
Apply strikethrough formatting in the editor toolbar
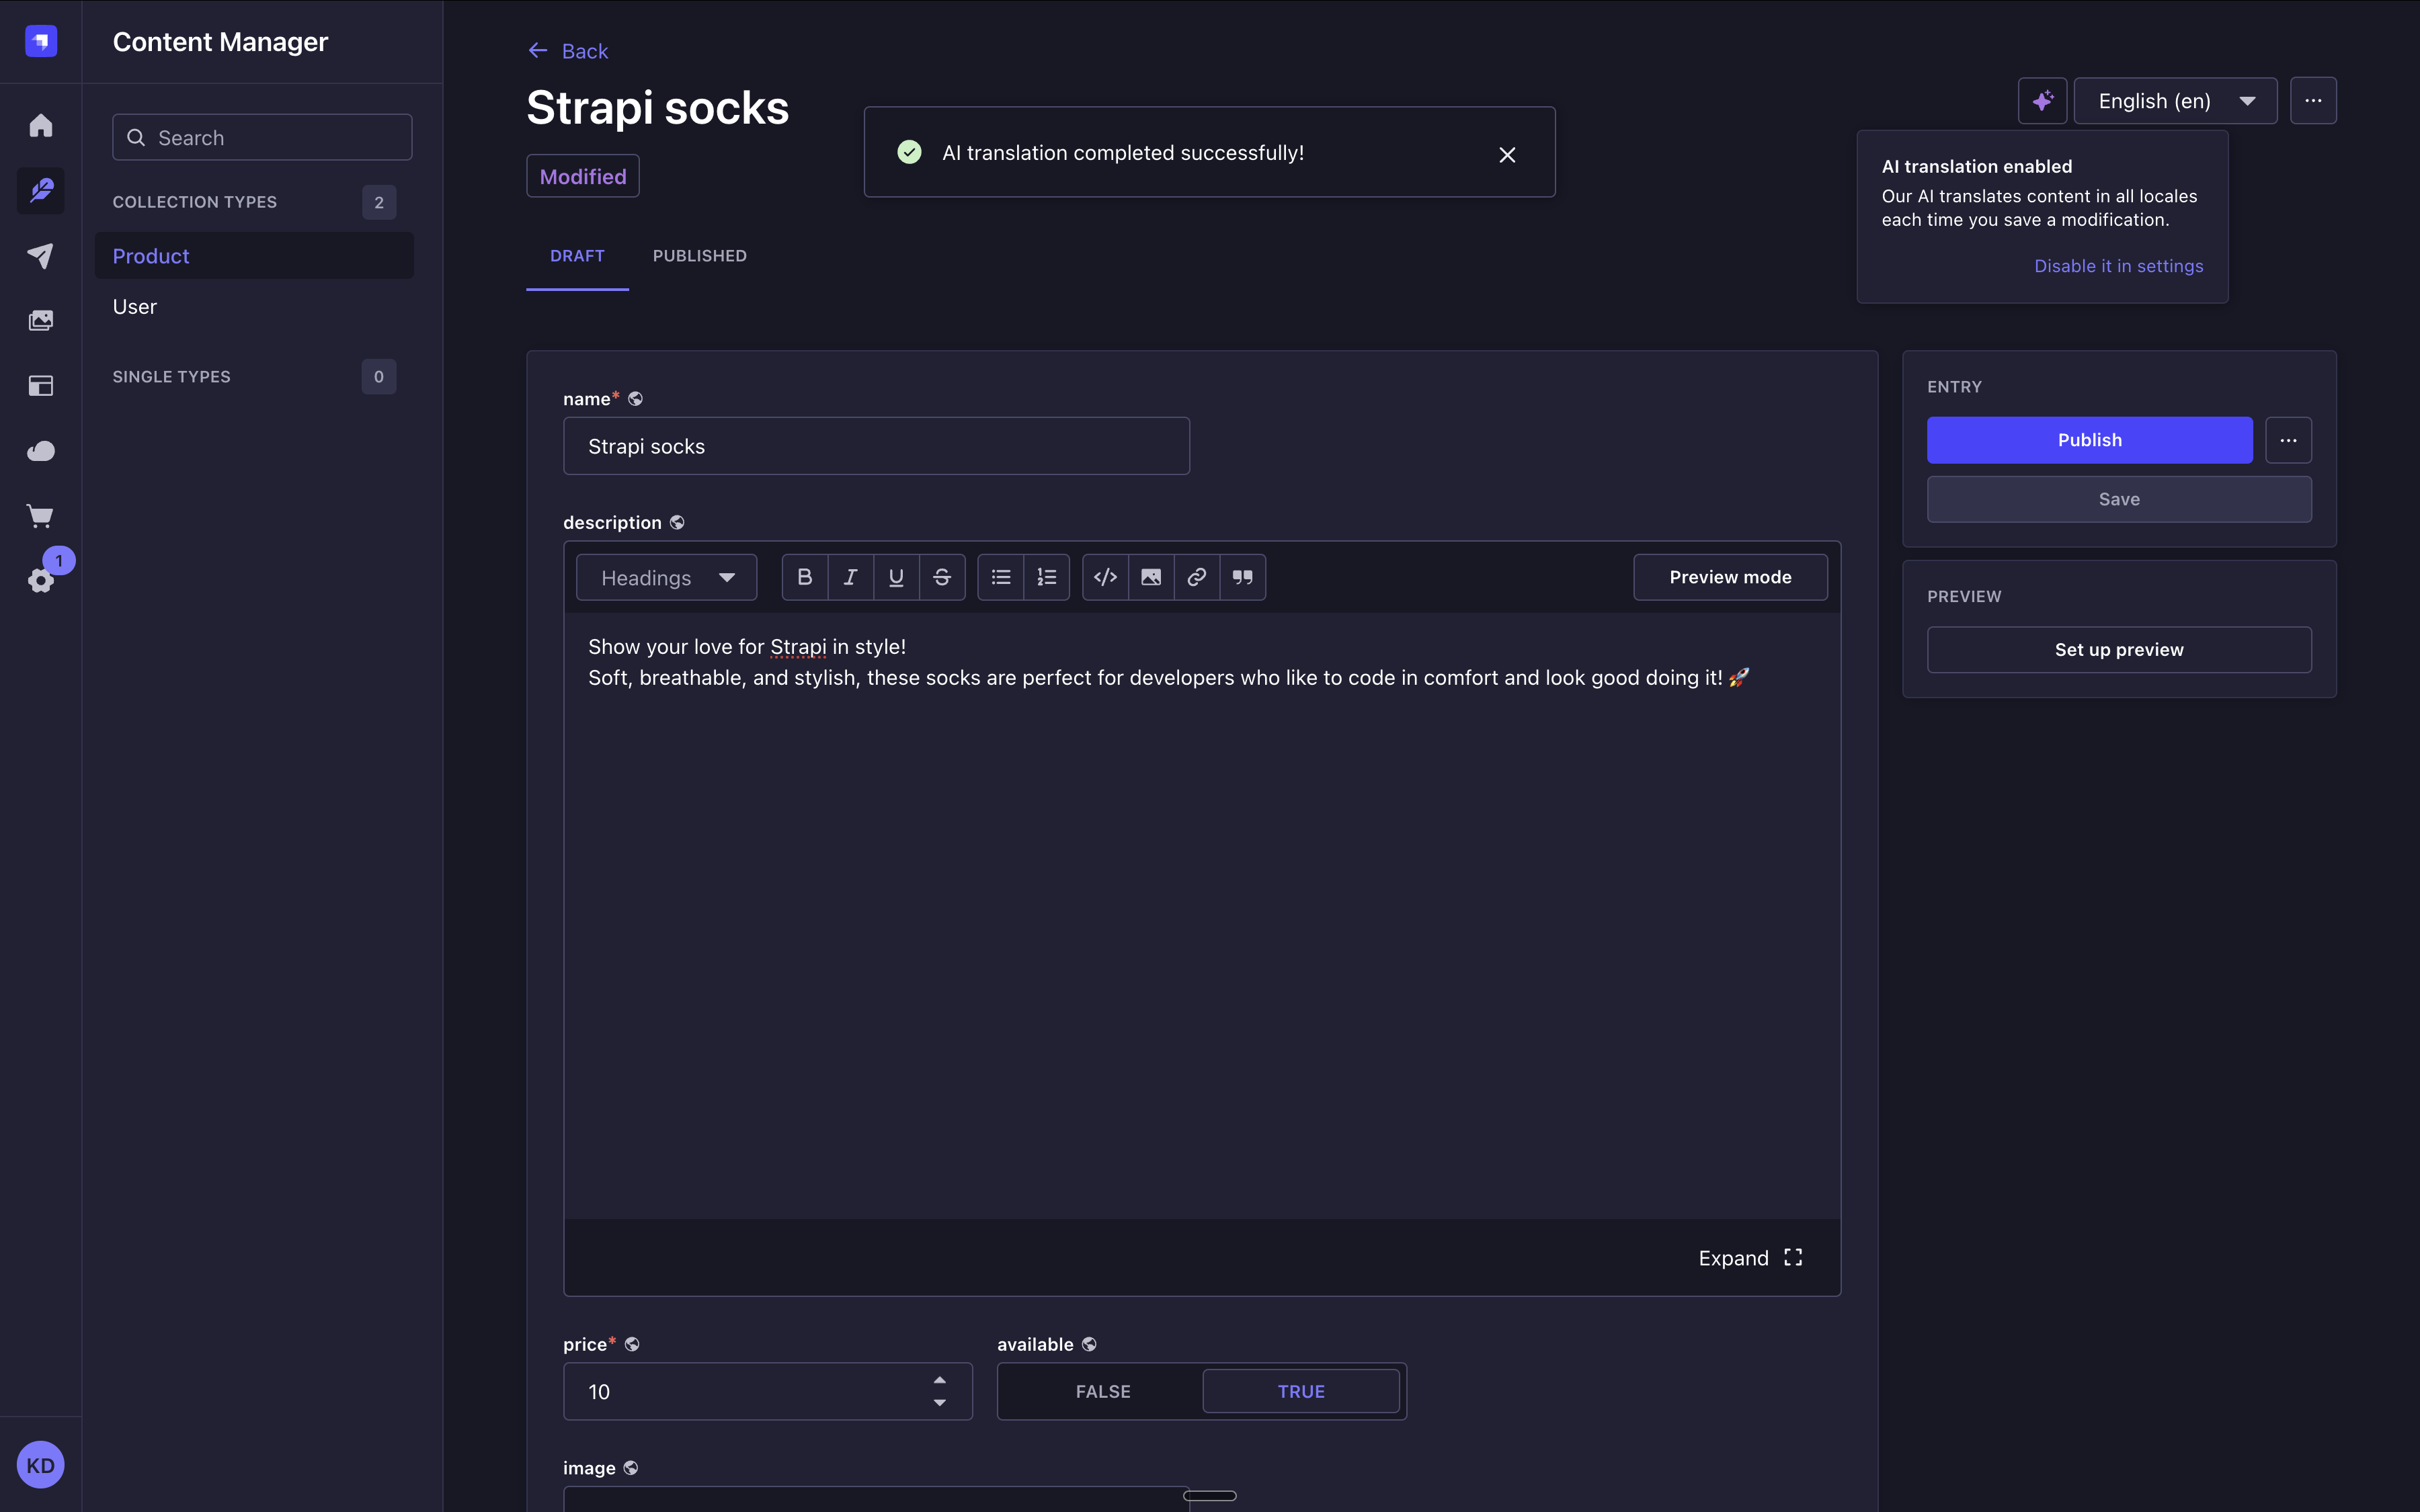coord(941,577)
